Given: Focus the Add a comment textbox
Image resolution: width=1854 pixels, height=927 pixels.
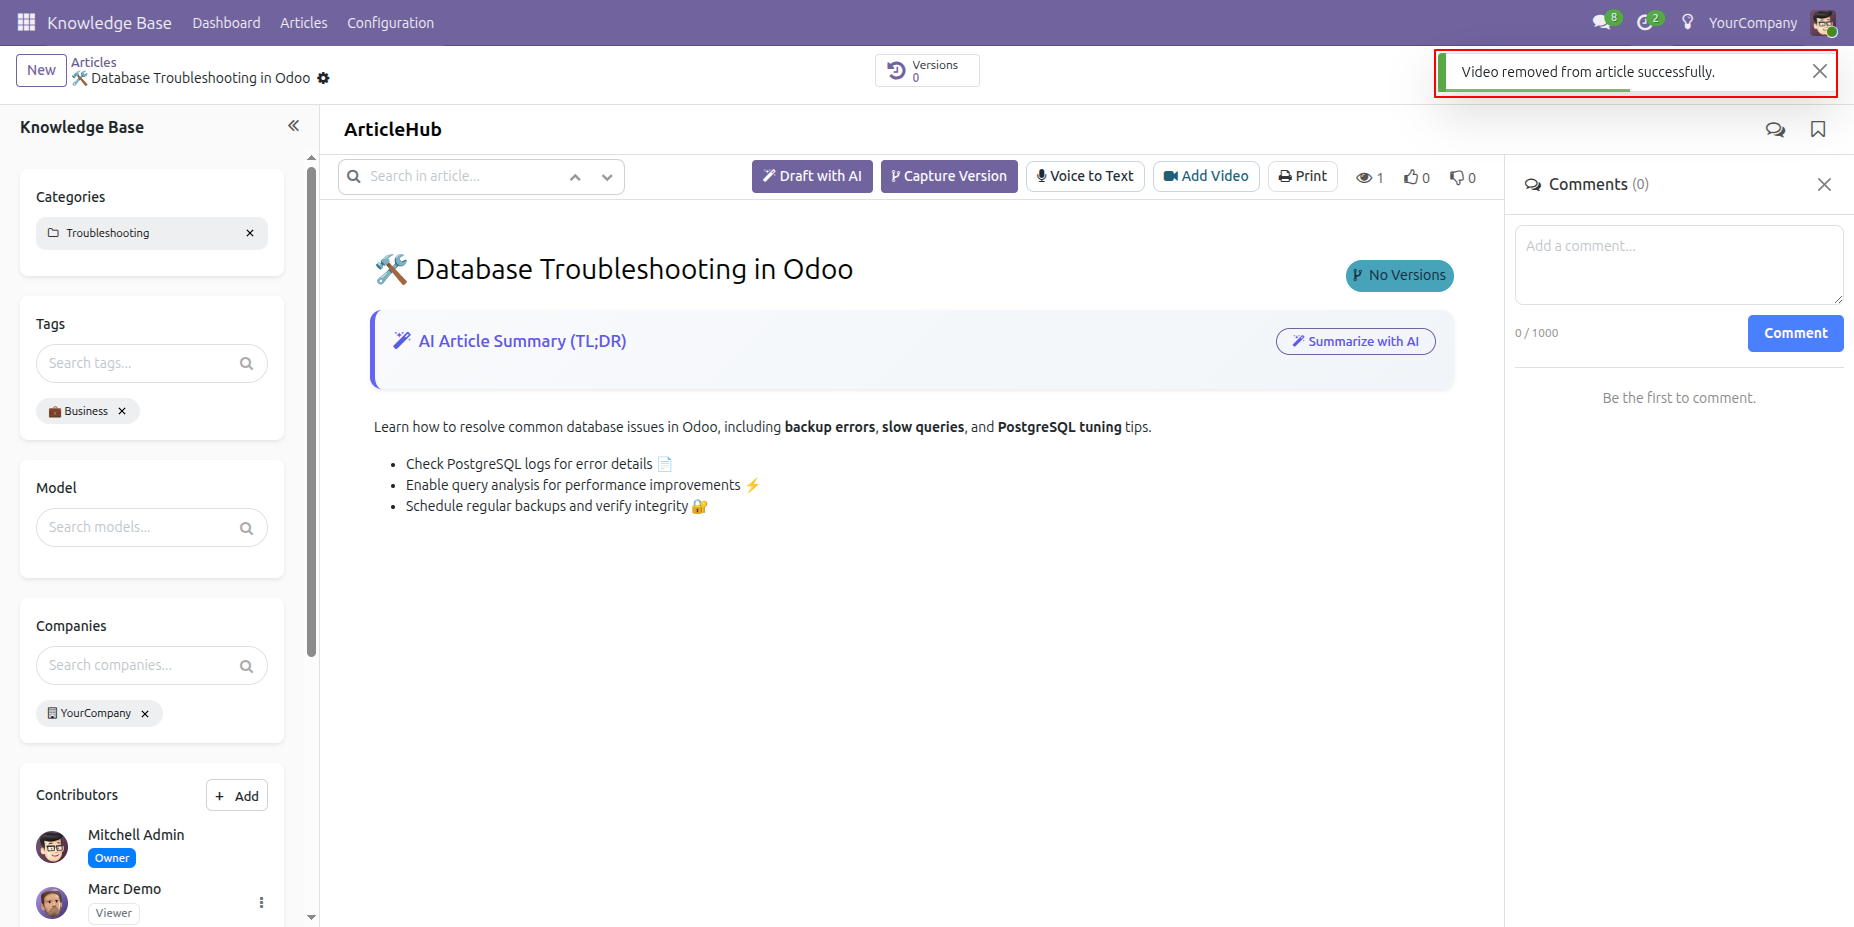Looking at the screenshot, I should [x=1679, y=265].
